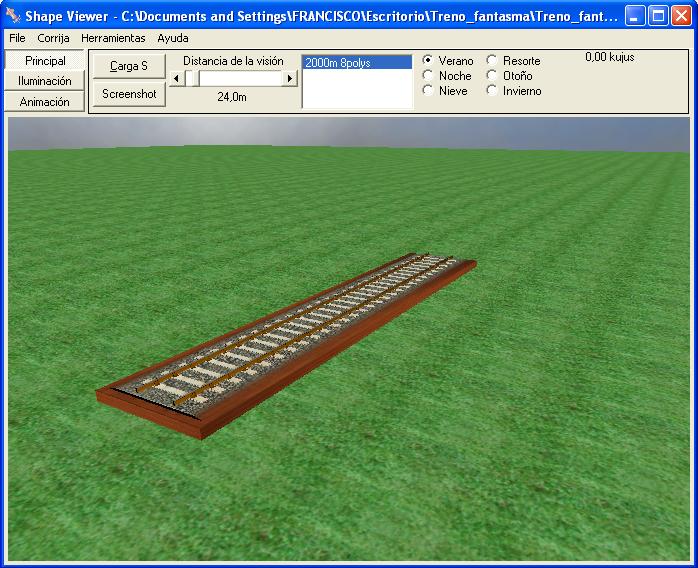Open the Ayuda menu
This screenshot has width=698, height=568.
tap(173, 38)
